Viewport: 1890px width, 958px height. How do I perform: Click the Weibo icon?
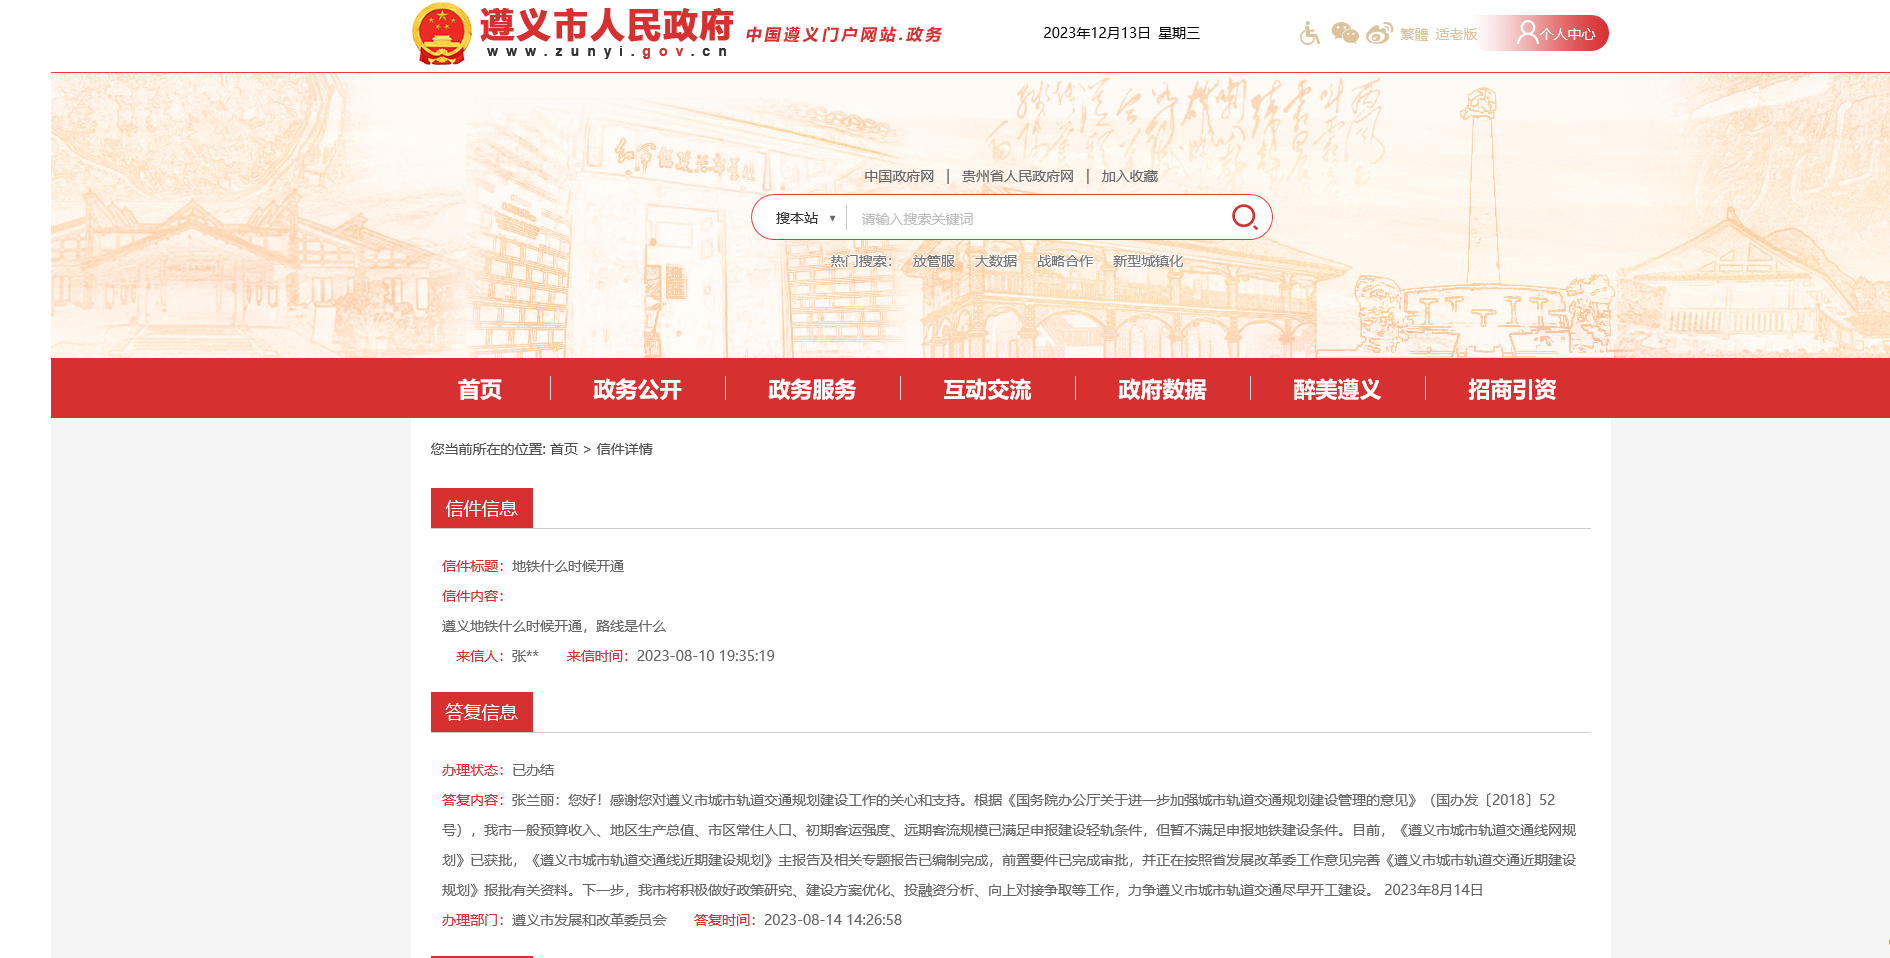(1380, 33)
